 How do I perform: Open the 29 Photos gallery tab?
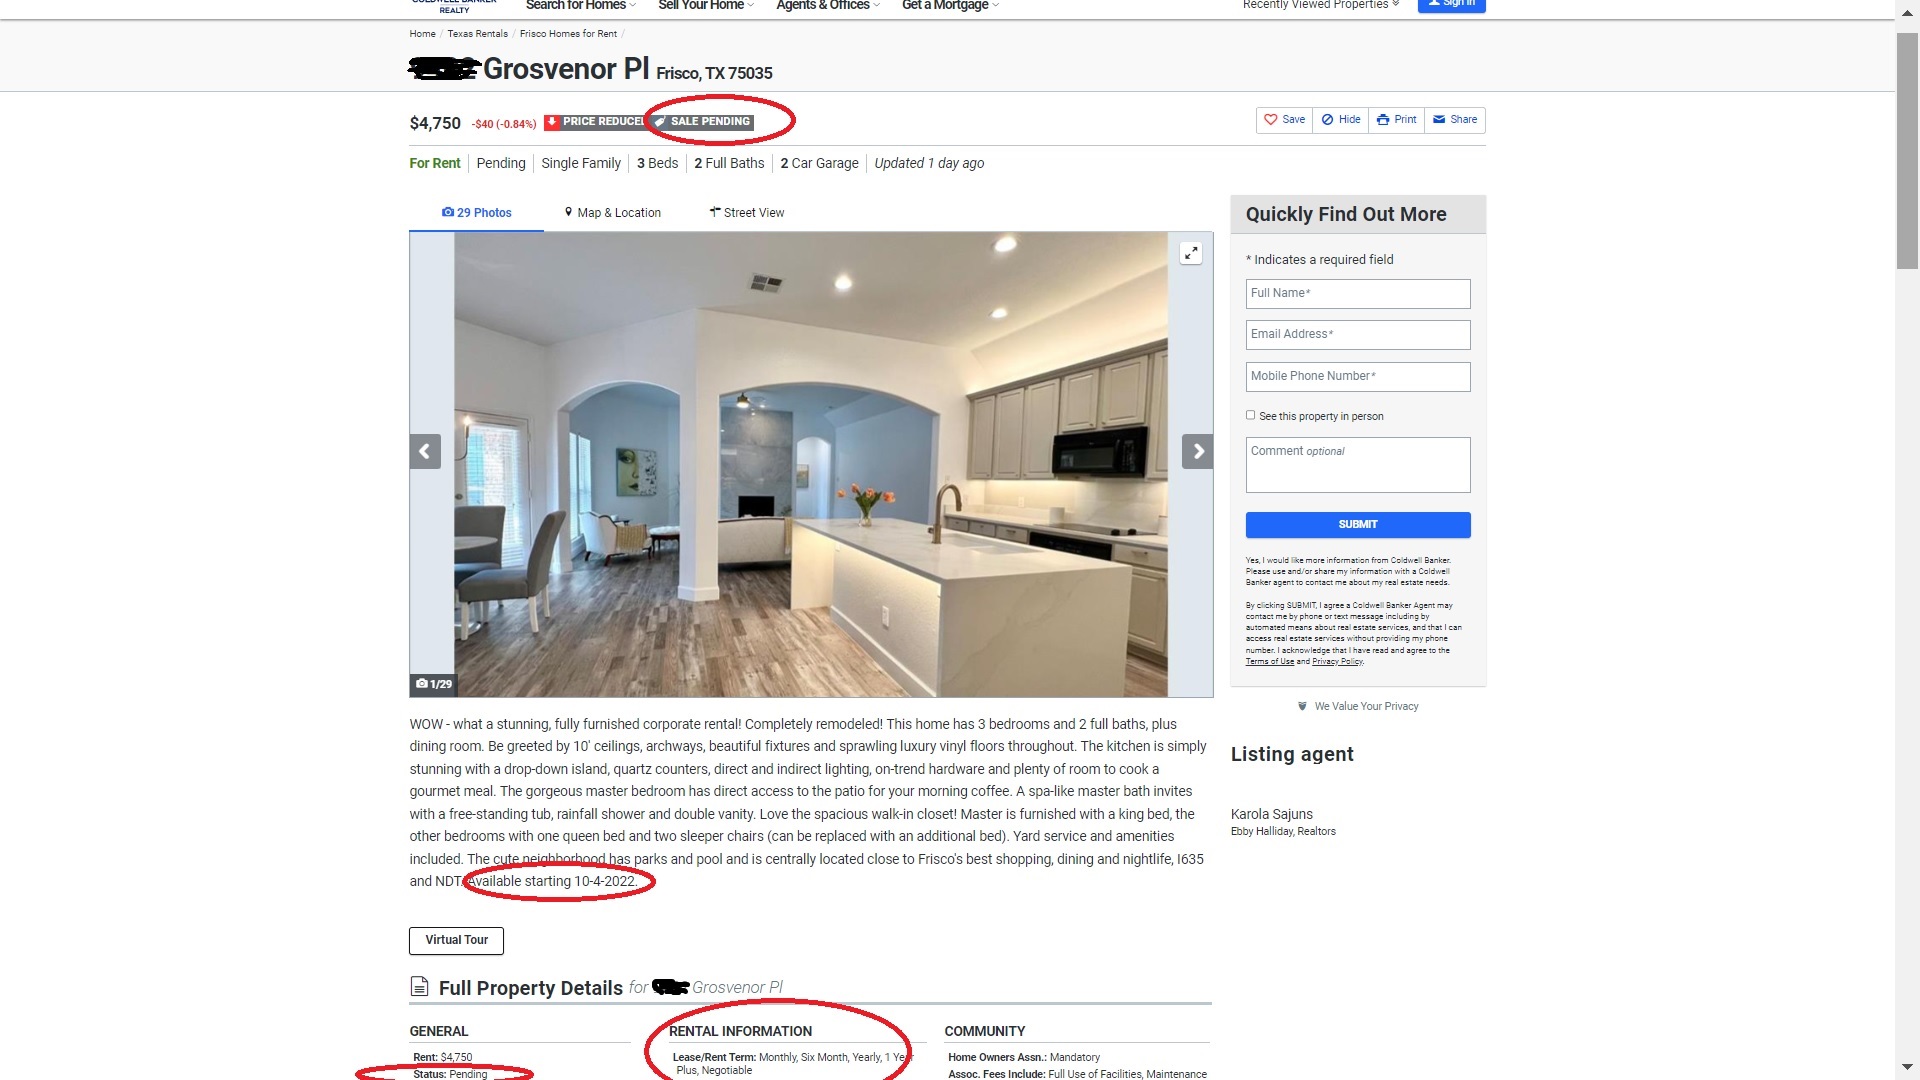pyautogui.click(x=476, y=212)
